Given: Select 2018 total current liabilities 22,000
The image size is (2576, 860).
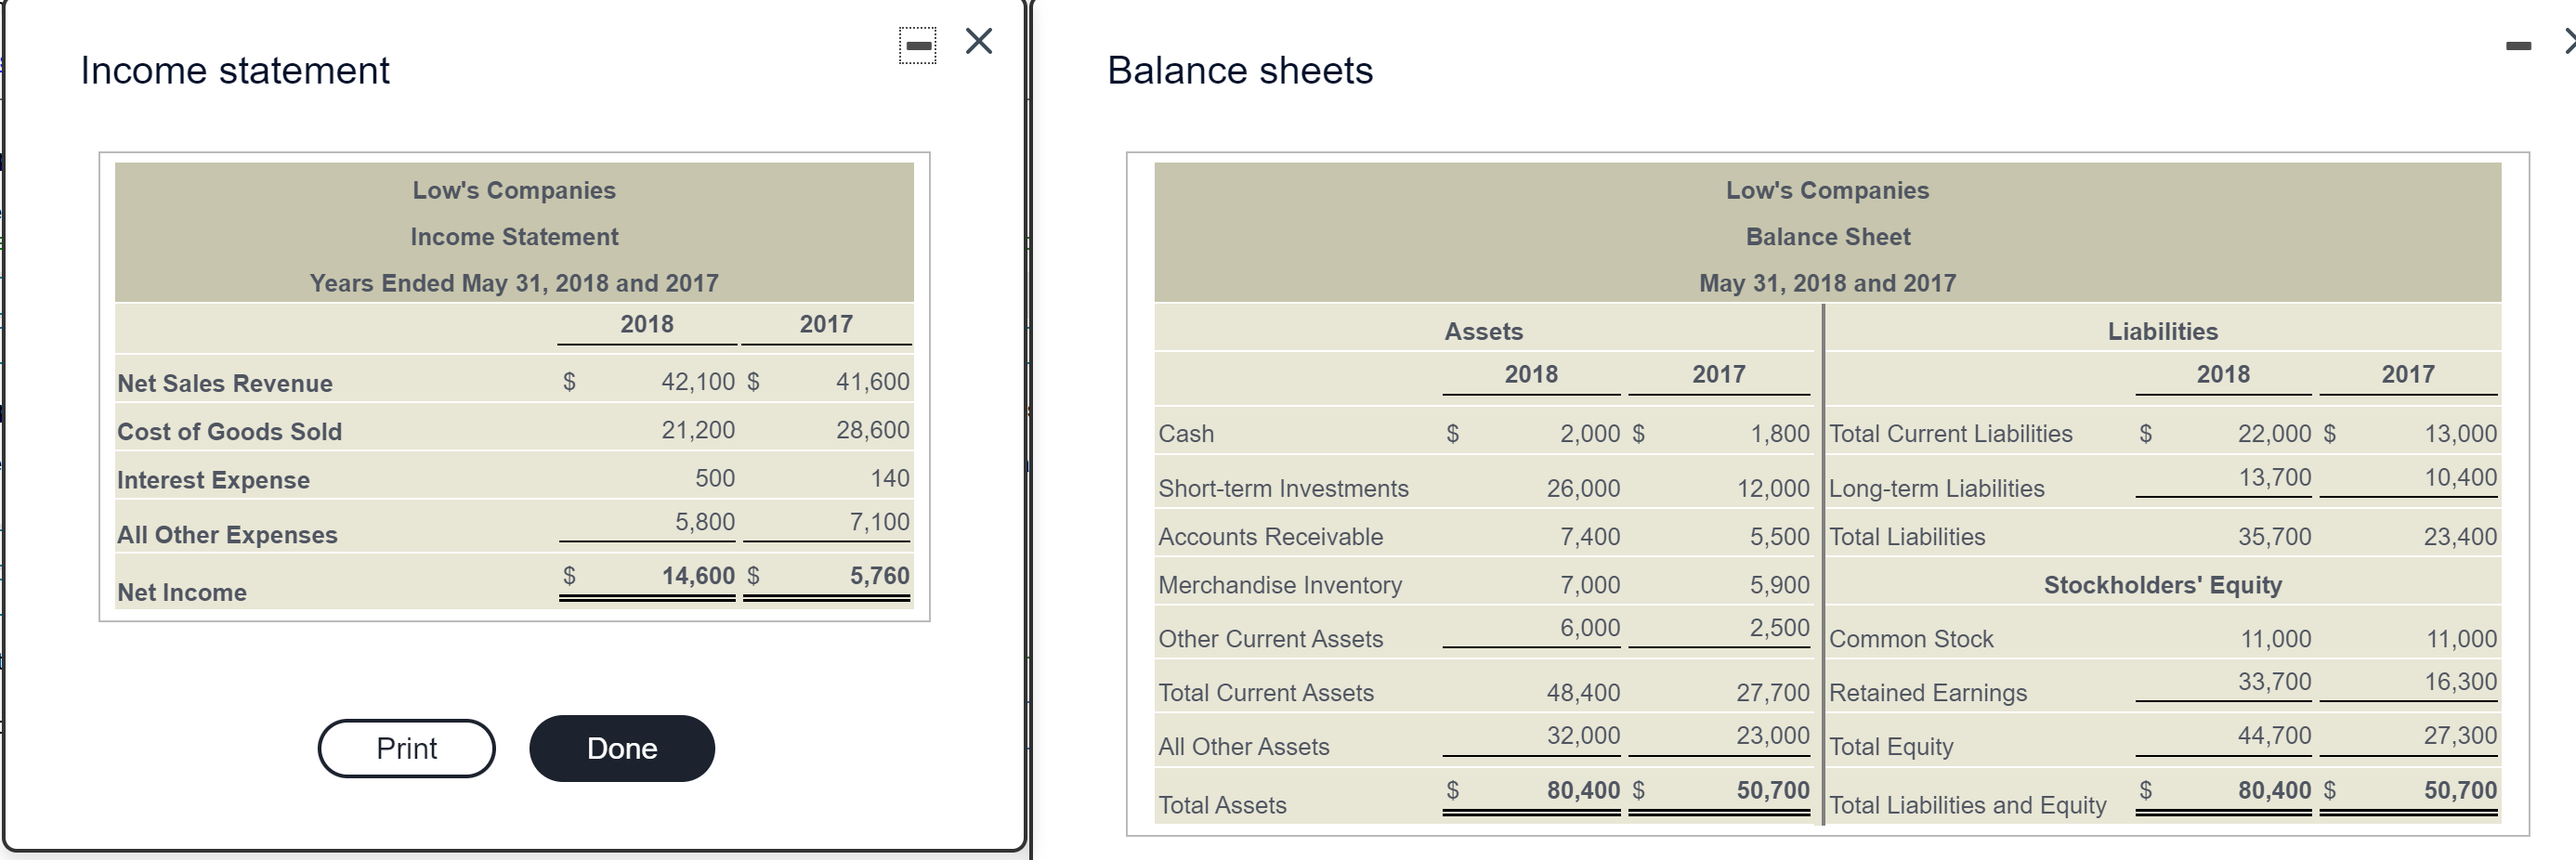Looking at the screenshot, I should 2274,433.
